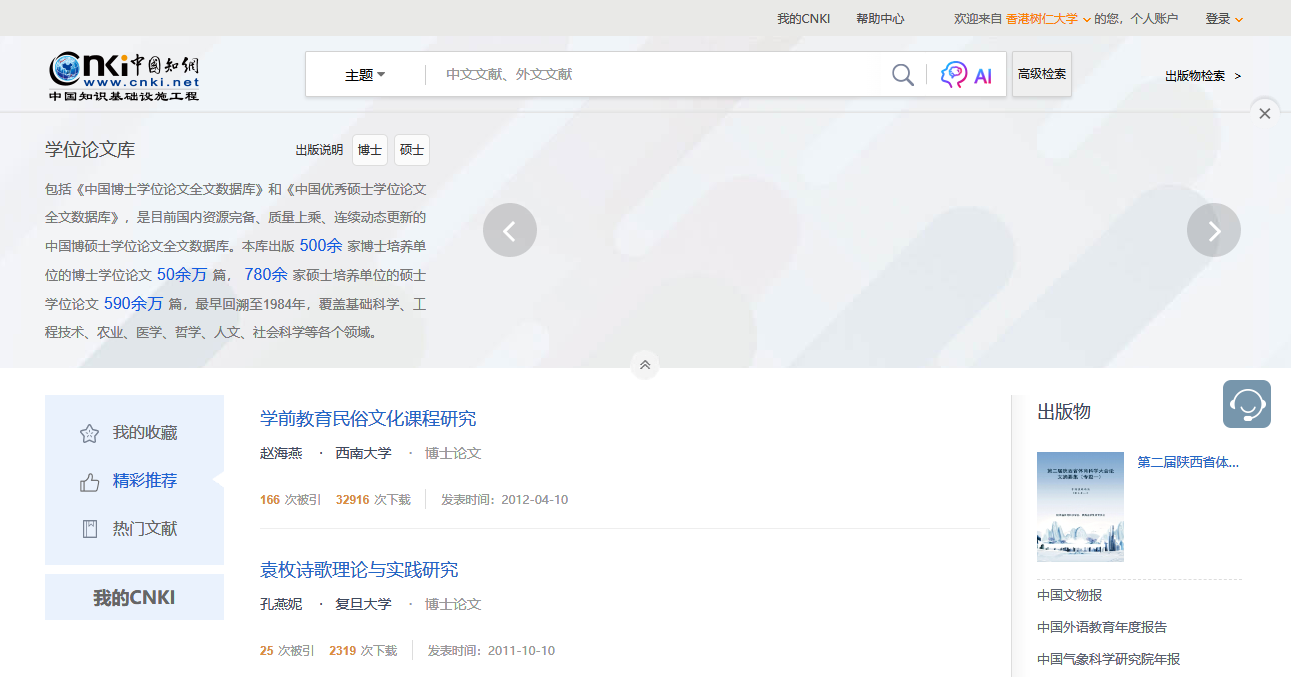Expand the 主题 search field dropdown
Viewport: 1291px width, 677px height.
[365, 75]
